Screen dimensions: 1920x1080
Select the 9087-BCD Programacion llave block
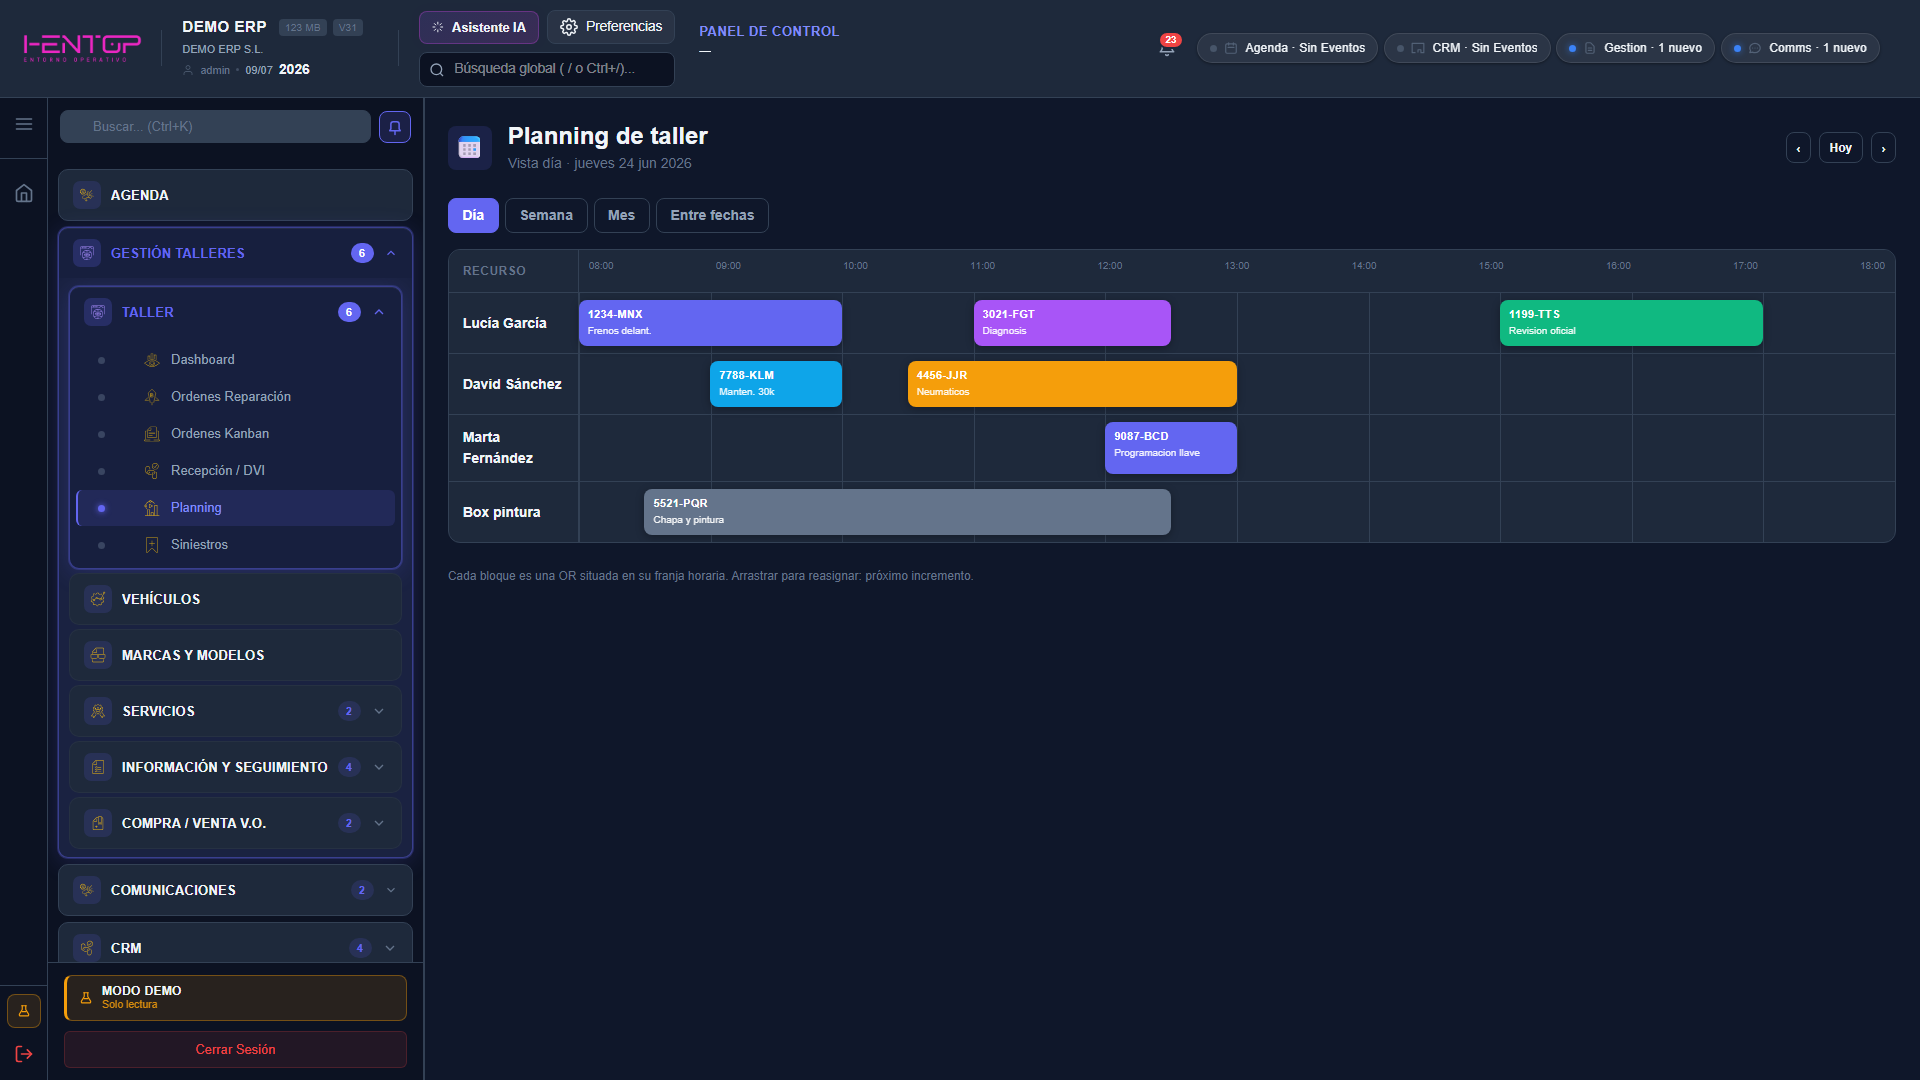coord(1171,448)
